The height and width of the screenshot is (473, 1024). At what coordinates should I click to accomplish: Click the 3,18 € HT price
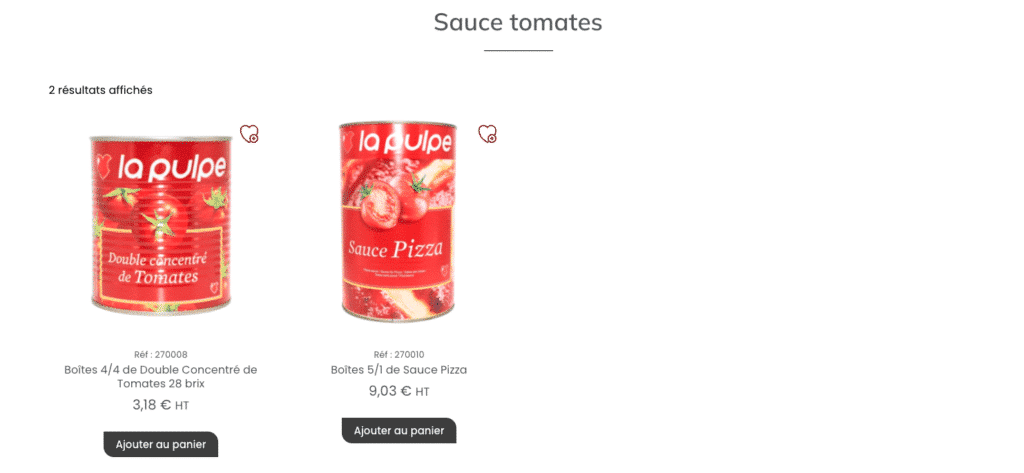tap(161, 405)
